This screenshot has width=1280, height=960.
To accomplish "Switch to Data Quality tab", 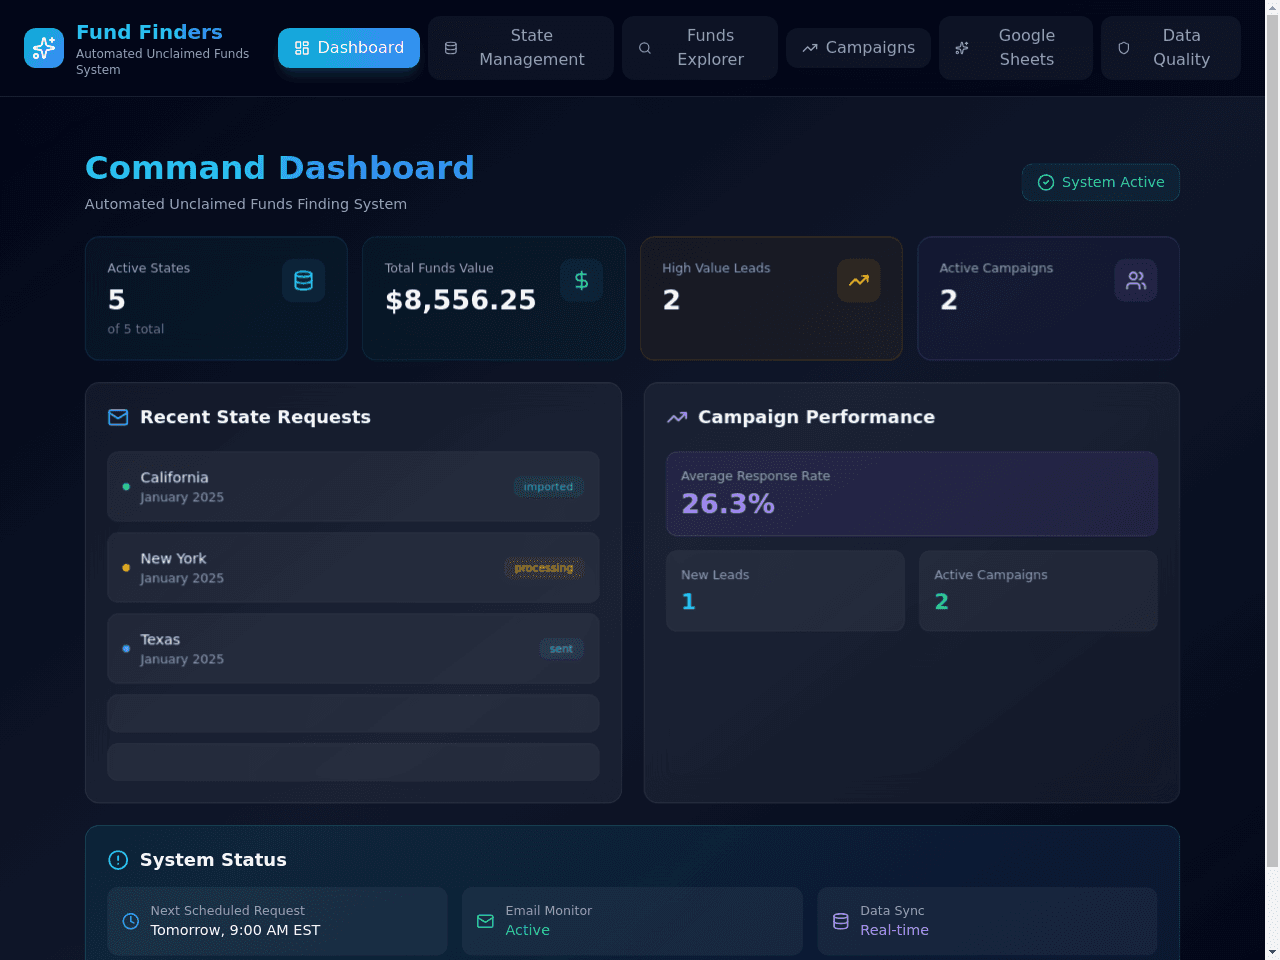I will pyautogui.click(x=1171, y=48).
